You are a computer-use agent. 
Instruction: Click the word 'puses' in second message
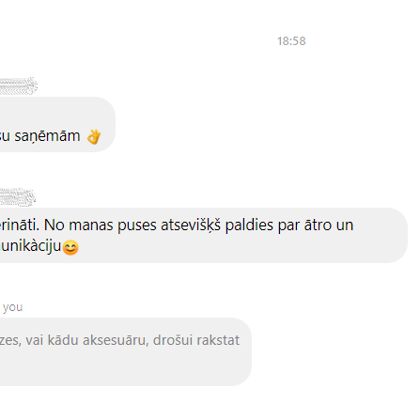pyautogui.click(x=137, y=226)
